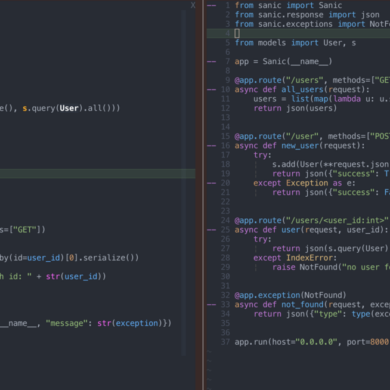390x390 pixels.
Task: Click 'app.run(host="0.0.0.0"' text
Action: pyautogui.click(x=286, y=342)
